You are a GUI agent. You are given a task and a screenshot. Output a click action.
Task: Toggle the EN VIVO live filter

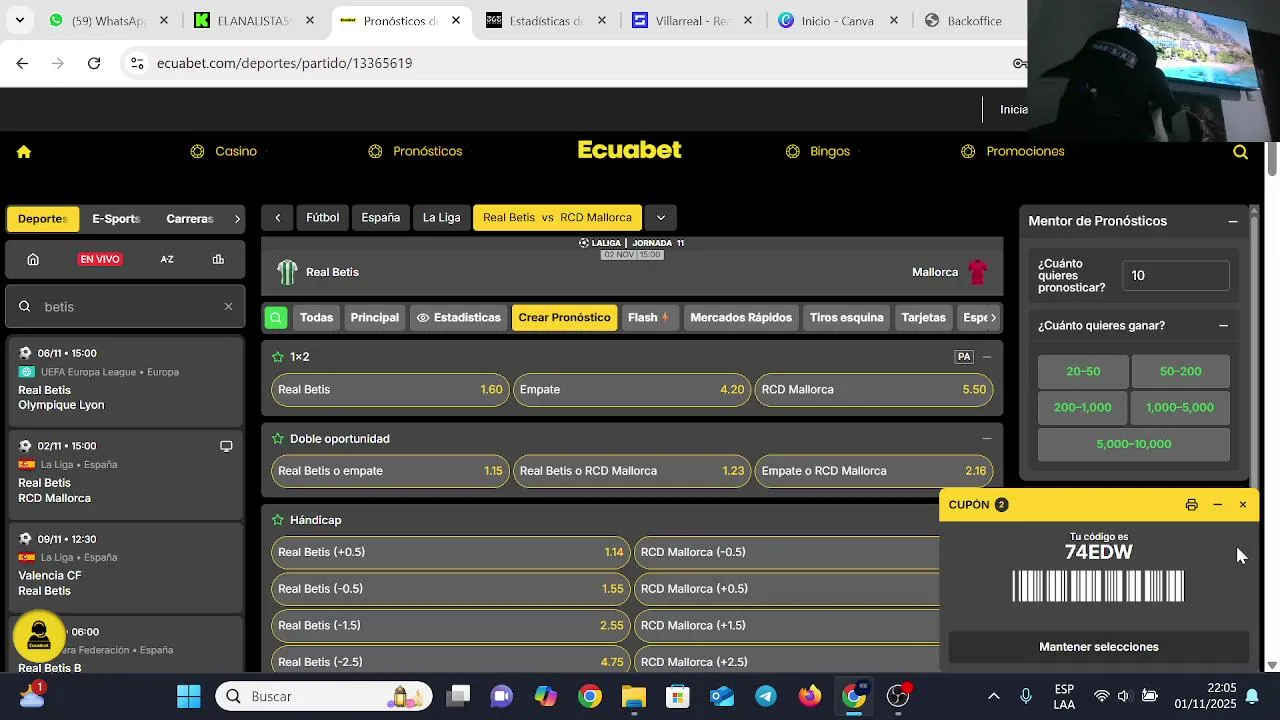pos(100,259)
